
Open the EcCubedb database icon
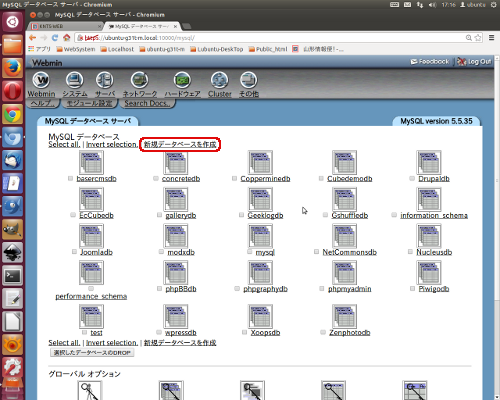[x=91, y=199]
